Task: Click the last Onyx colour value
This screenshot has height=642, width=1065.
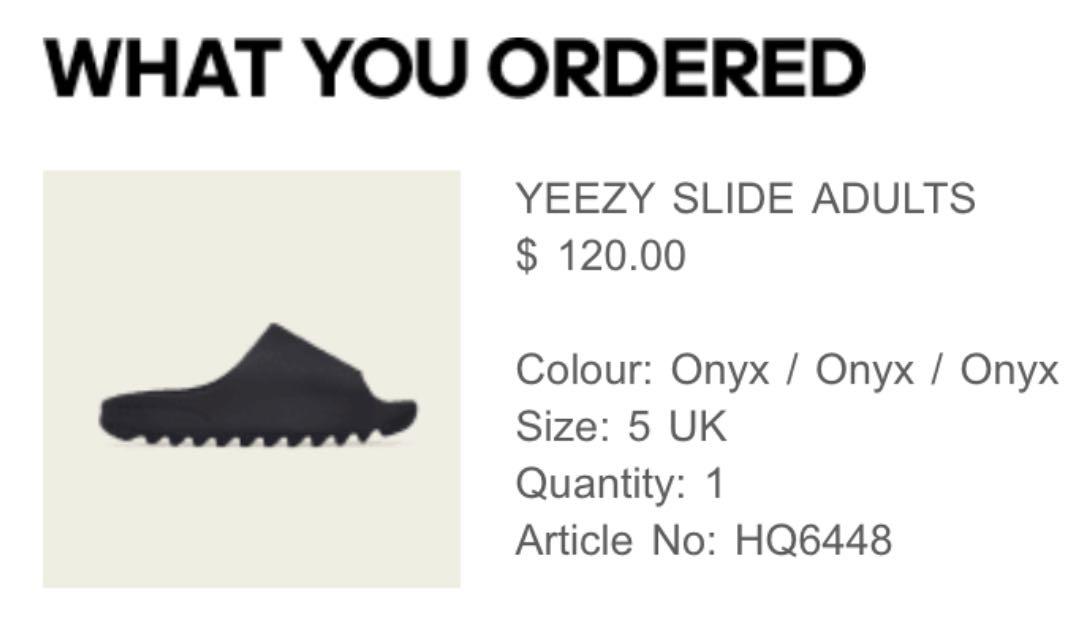Action: [x=1009, y=372]
